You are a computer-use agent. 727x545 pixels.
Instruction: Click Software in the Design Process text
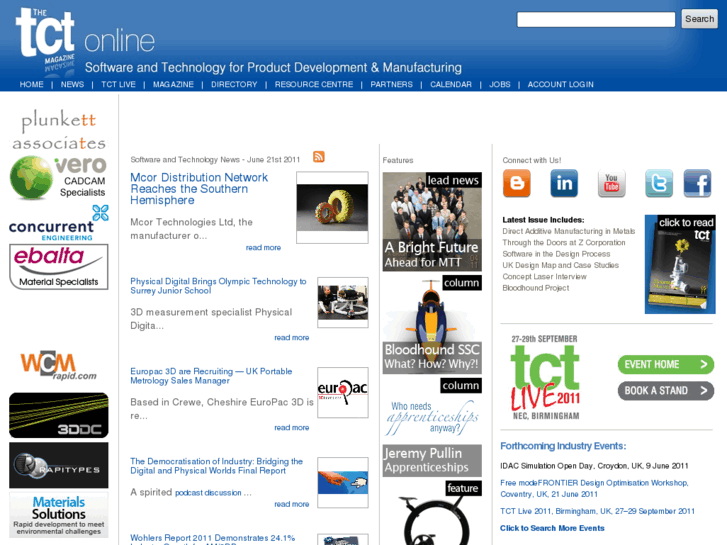point(556,254)
